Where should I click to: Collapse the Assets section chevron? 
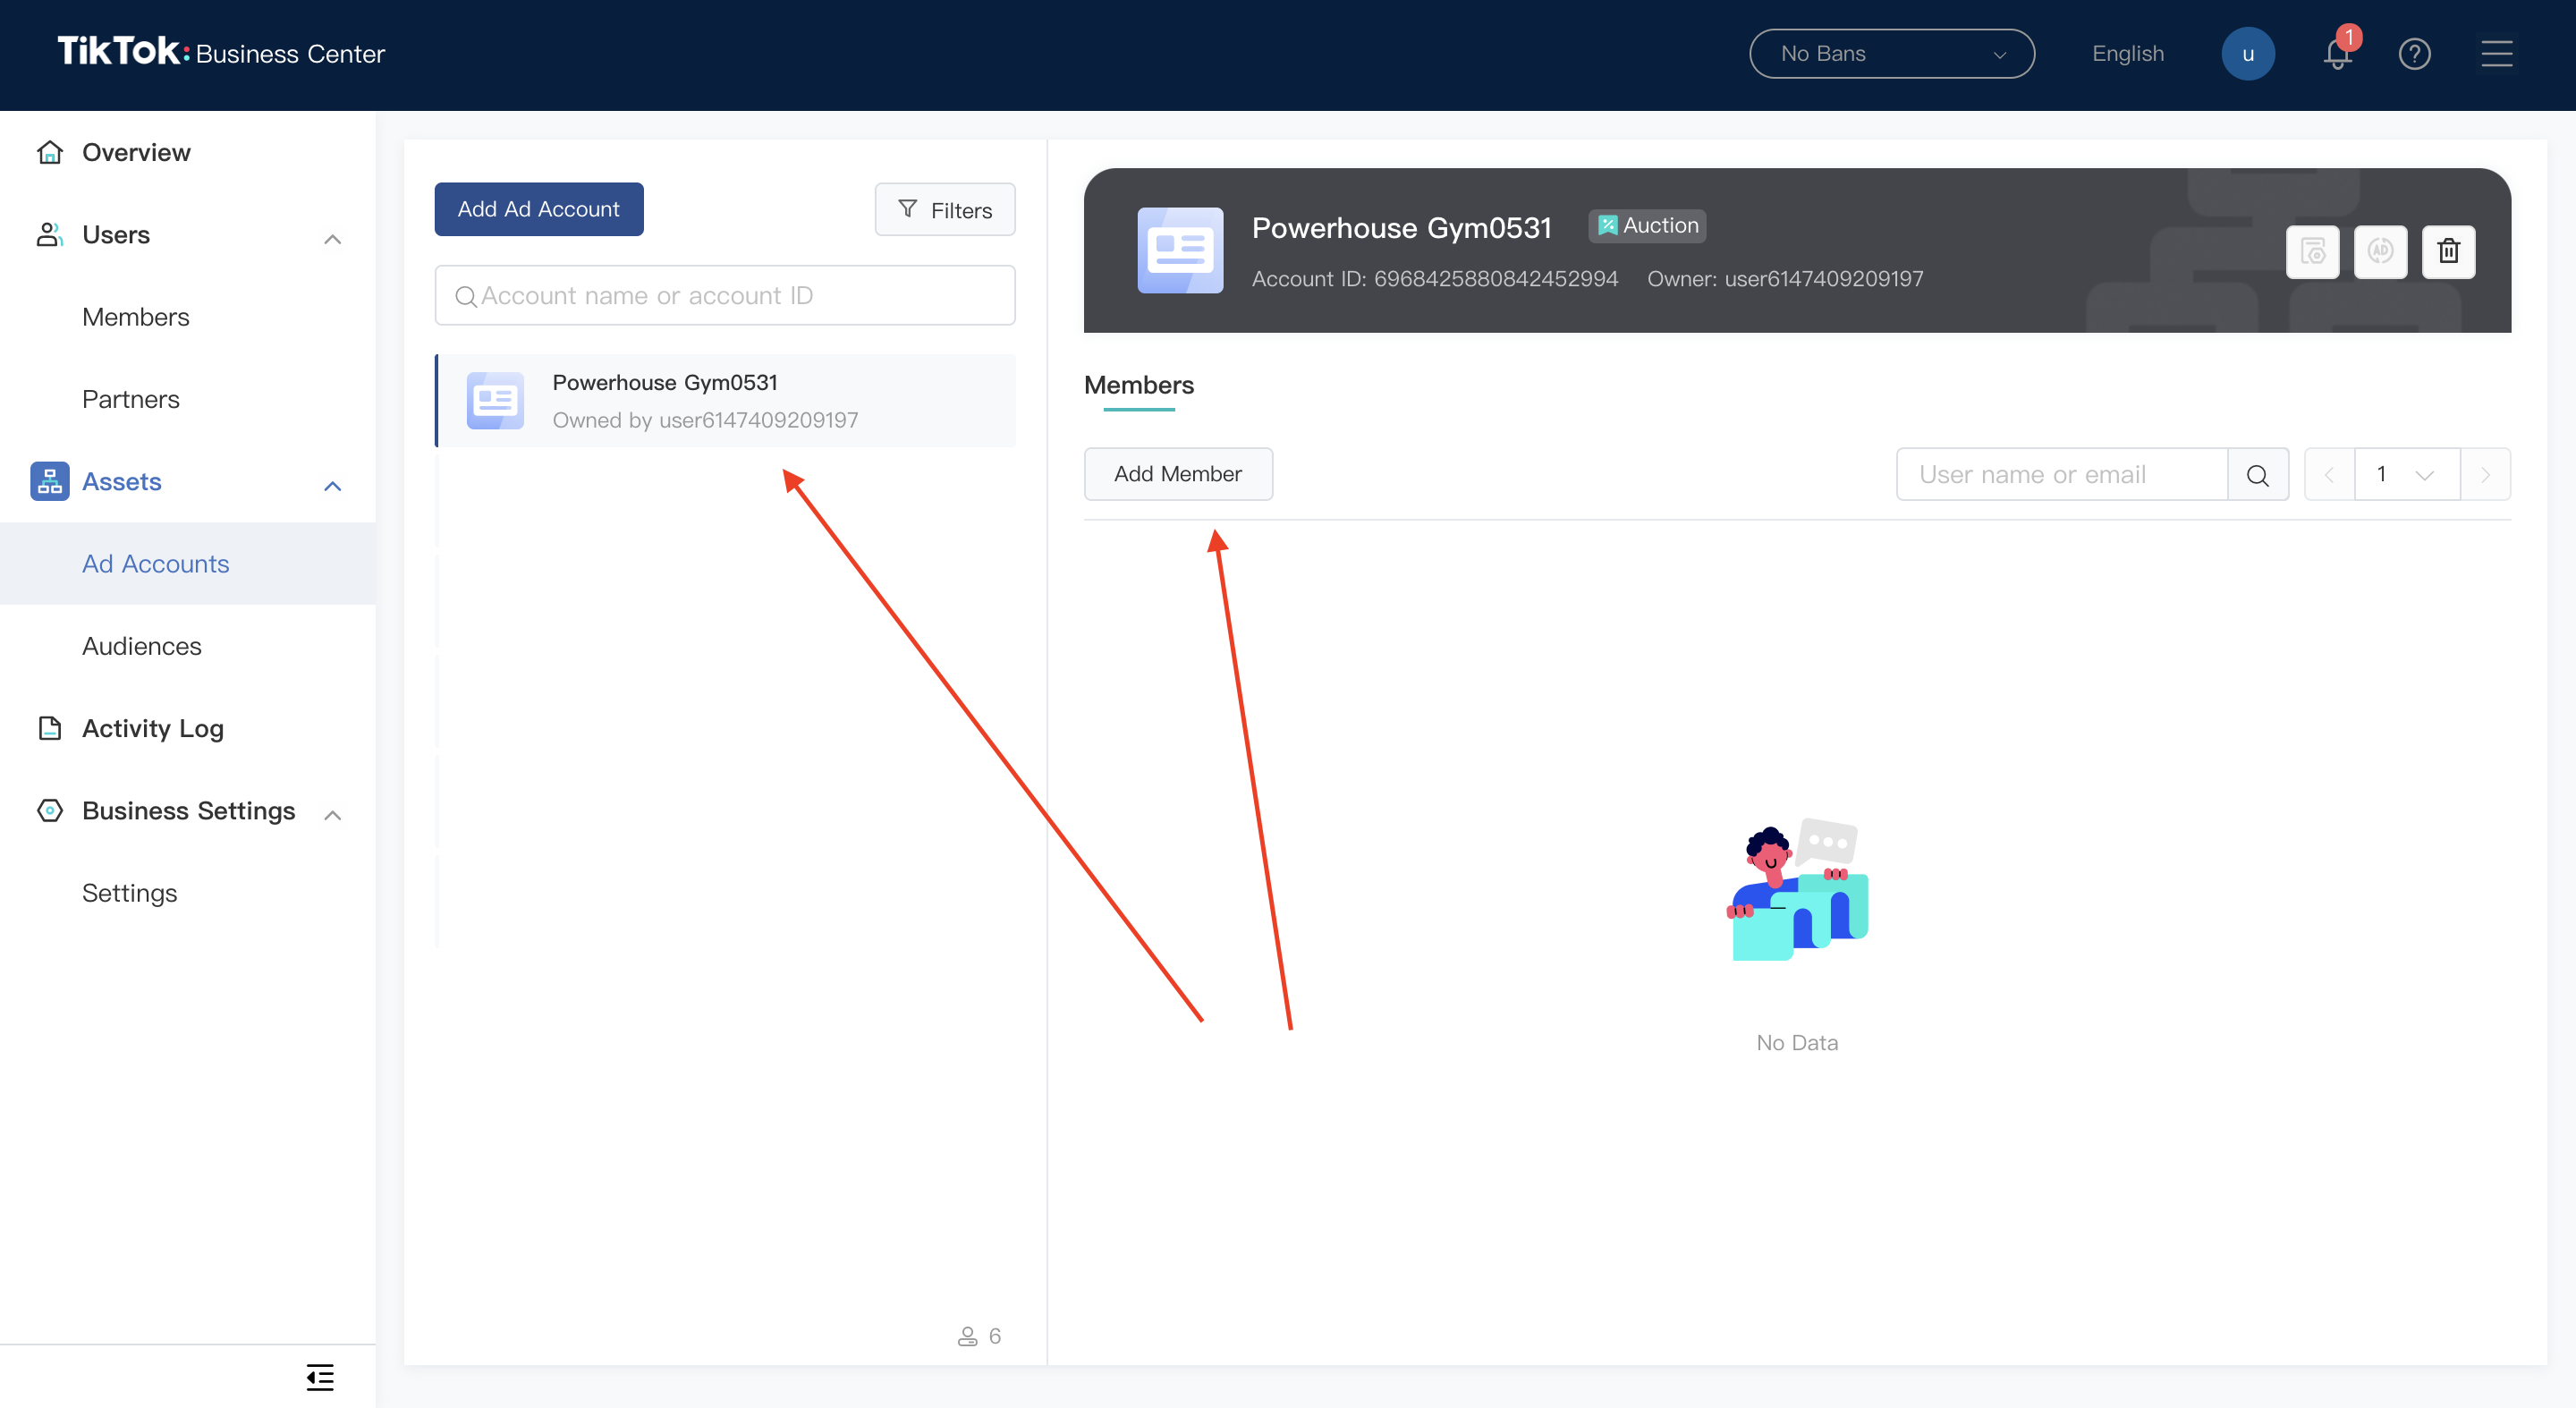(333, 486)
